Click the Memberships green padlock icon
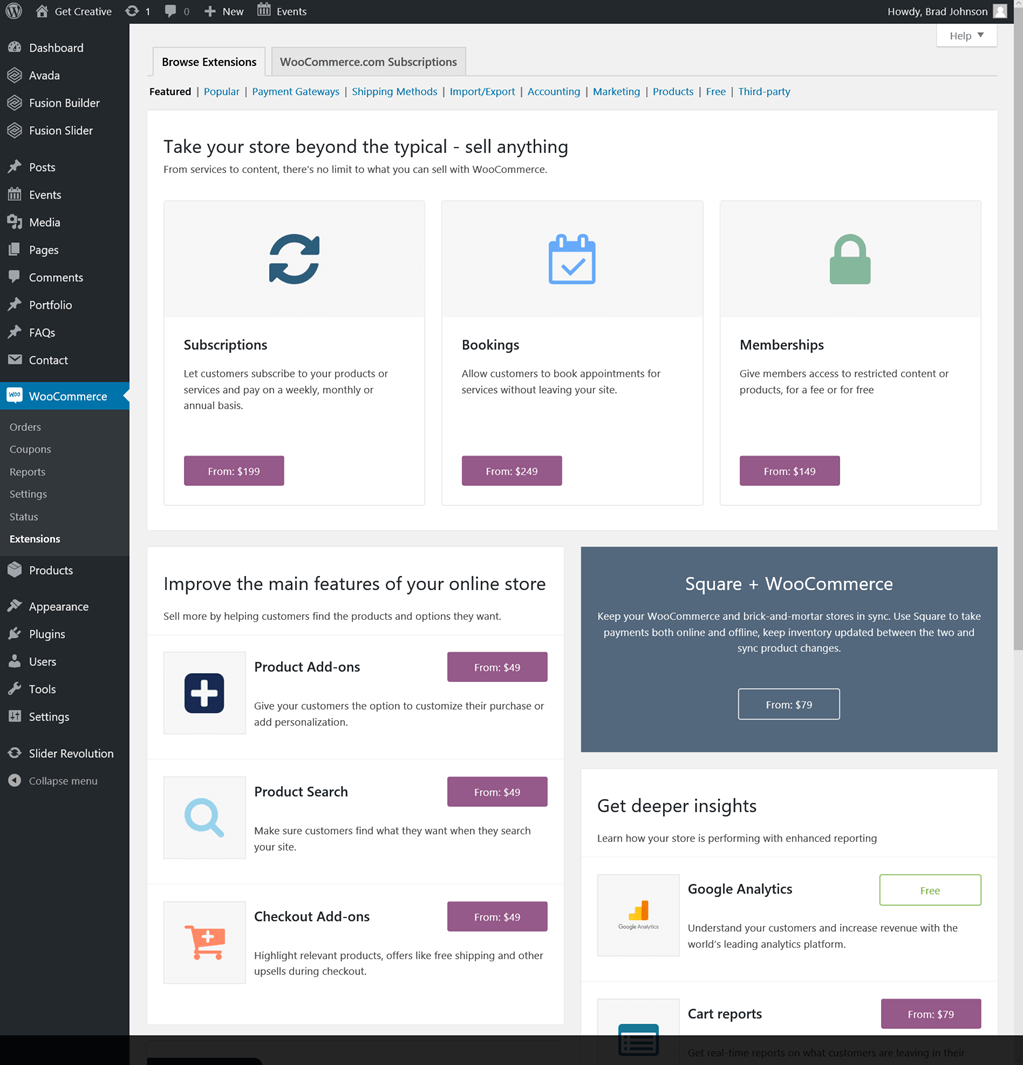The height and width of the screenshot is (1065, 1024). click(849, 259)
